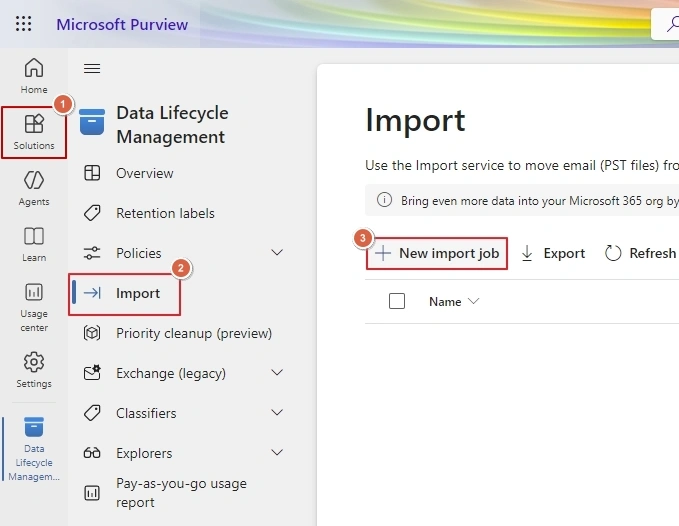Click the plus icon for New import job
Image resolution: width=679 pixels, height=526 pixels.
click(x=383, y=253)
